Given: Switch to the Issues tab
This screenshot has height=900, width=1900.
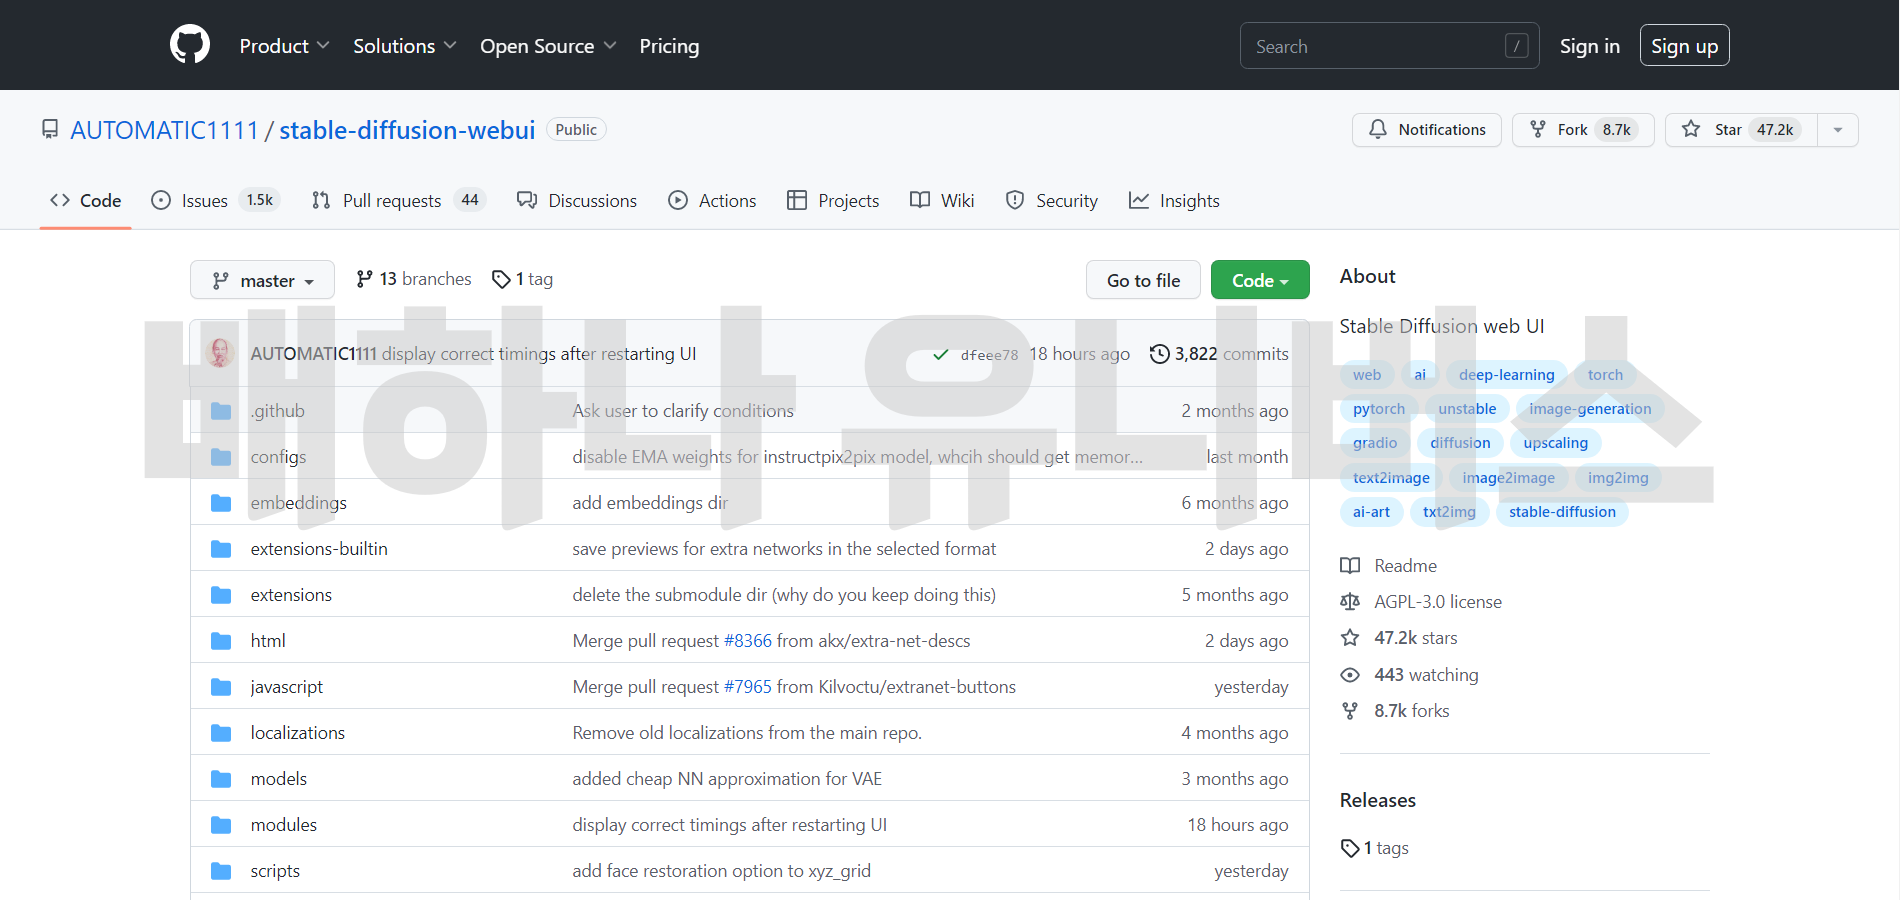Looking at the screenshot, I should (x=215, y=201).
